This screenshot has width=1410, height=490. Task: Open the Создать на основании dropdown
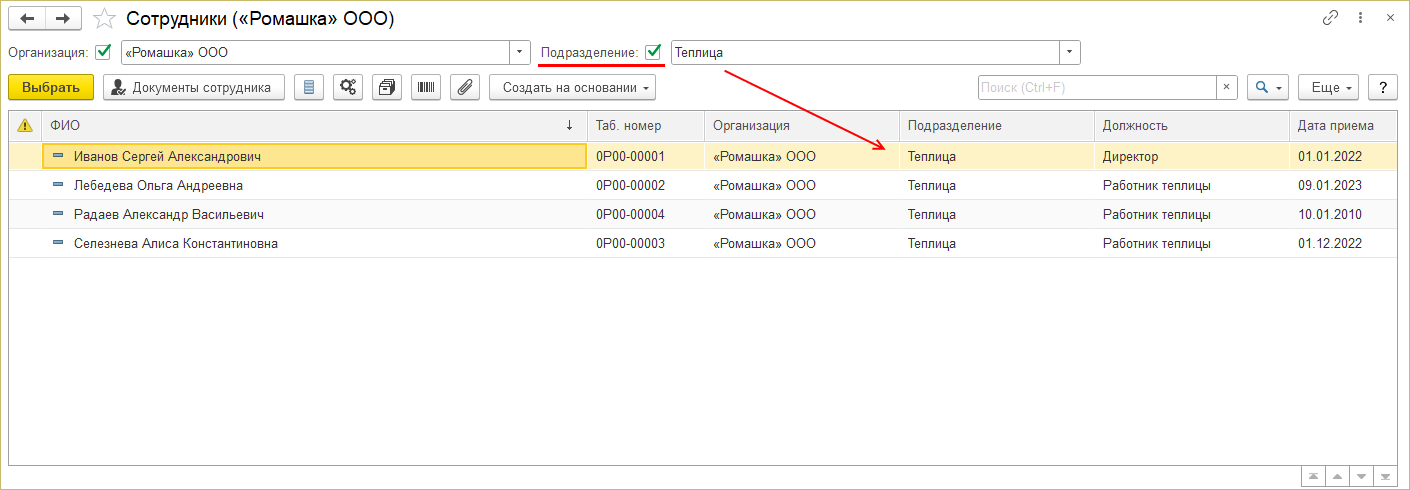(x=572, y=88)
